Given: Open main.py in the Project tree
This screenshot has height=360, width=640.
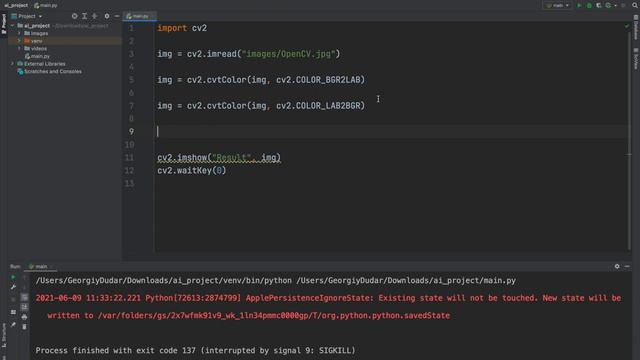Looking at the screenshot, I should pos(37,56).
